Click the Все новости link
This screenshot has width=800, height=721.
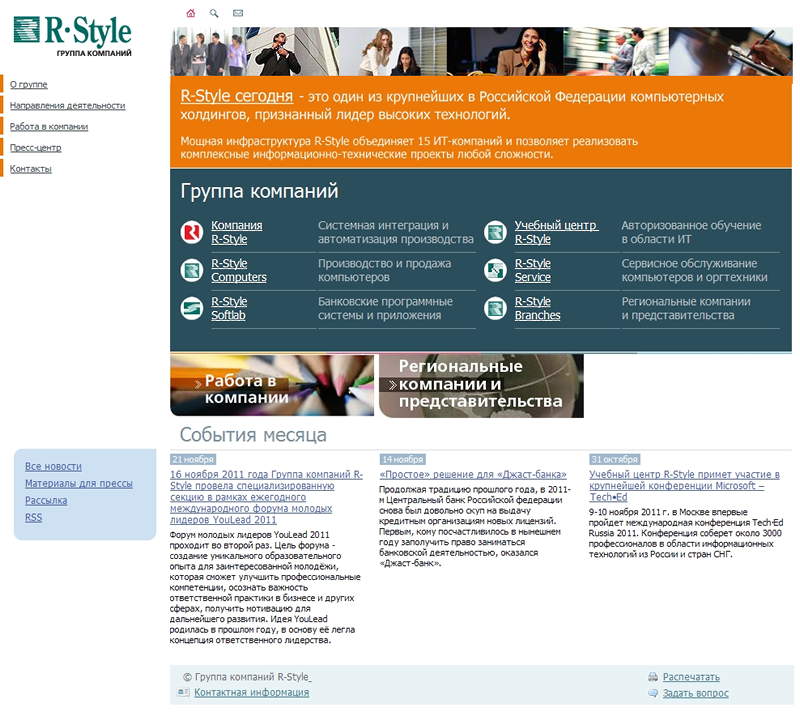tap(53, 466)
